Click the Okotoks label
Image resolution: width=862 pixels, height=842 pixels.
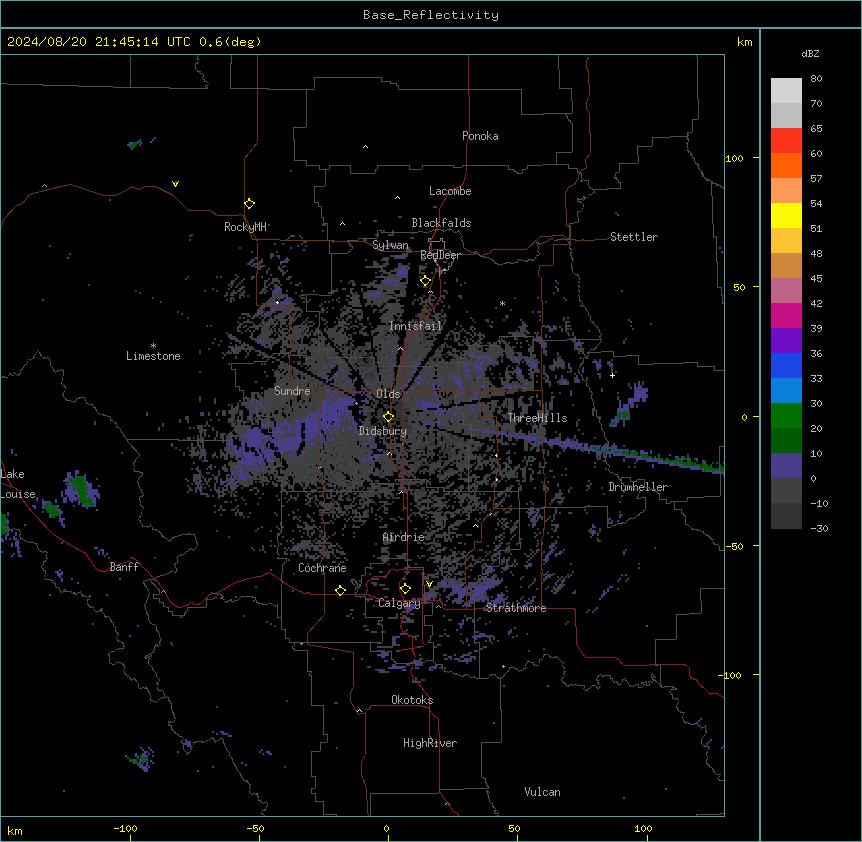pos(412,700)
